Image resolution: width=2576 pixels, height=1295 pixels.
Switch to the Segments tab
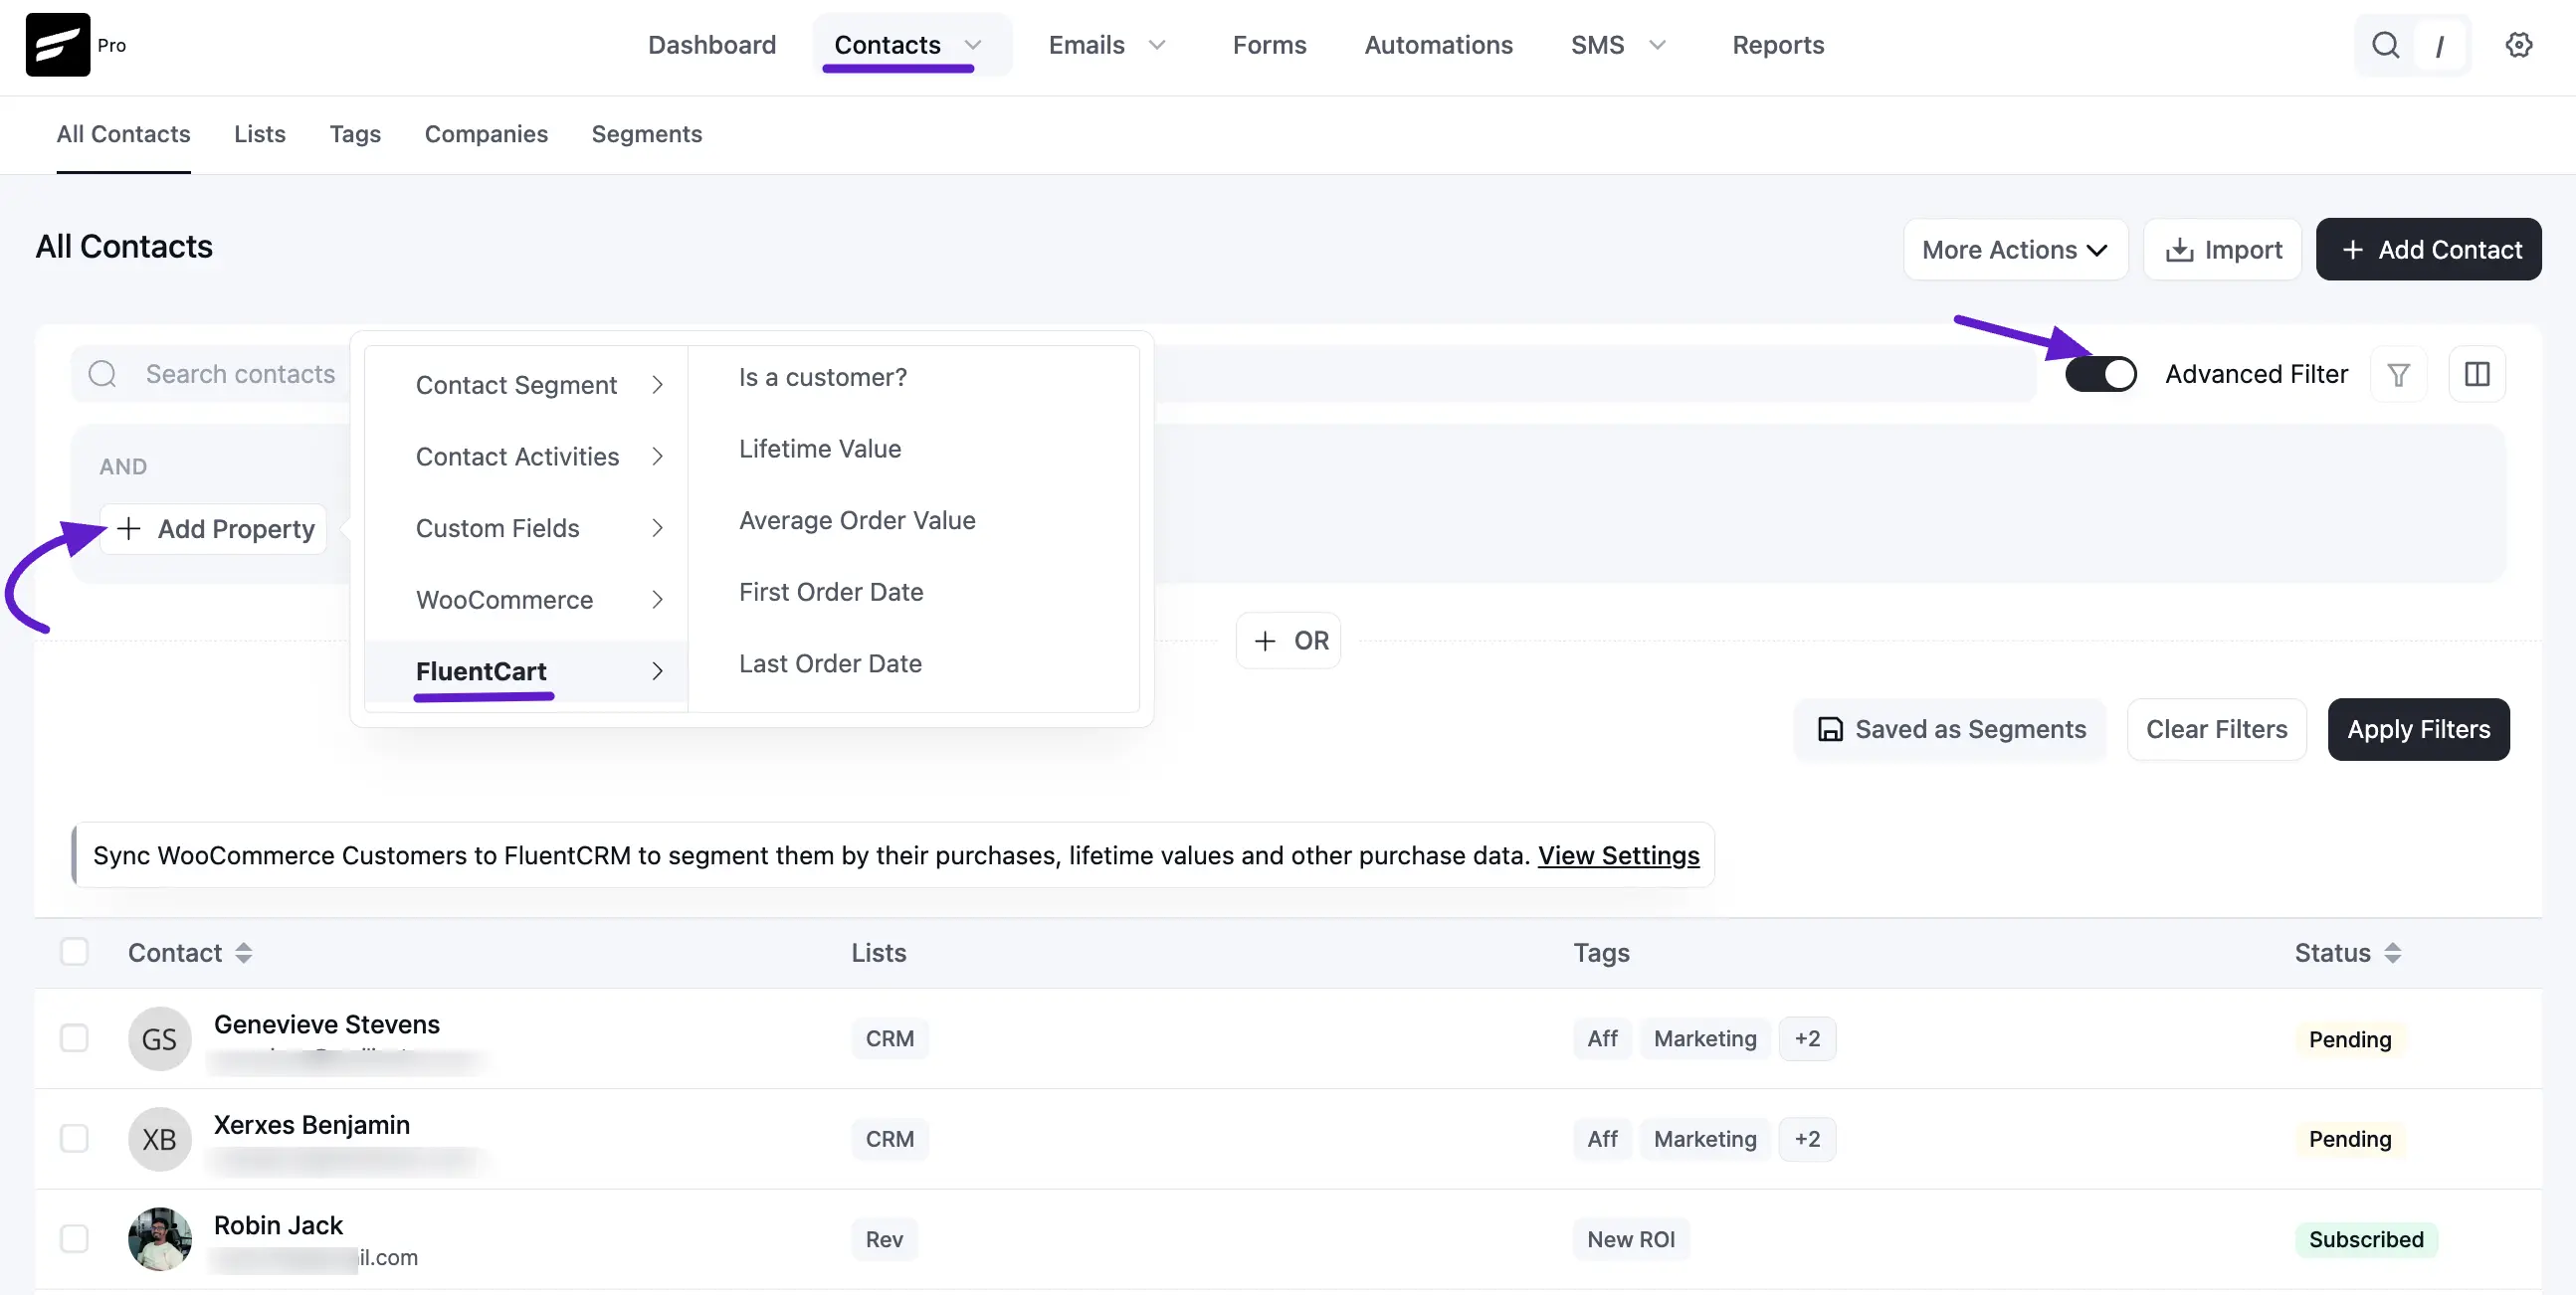(647, 134)
